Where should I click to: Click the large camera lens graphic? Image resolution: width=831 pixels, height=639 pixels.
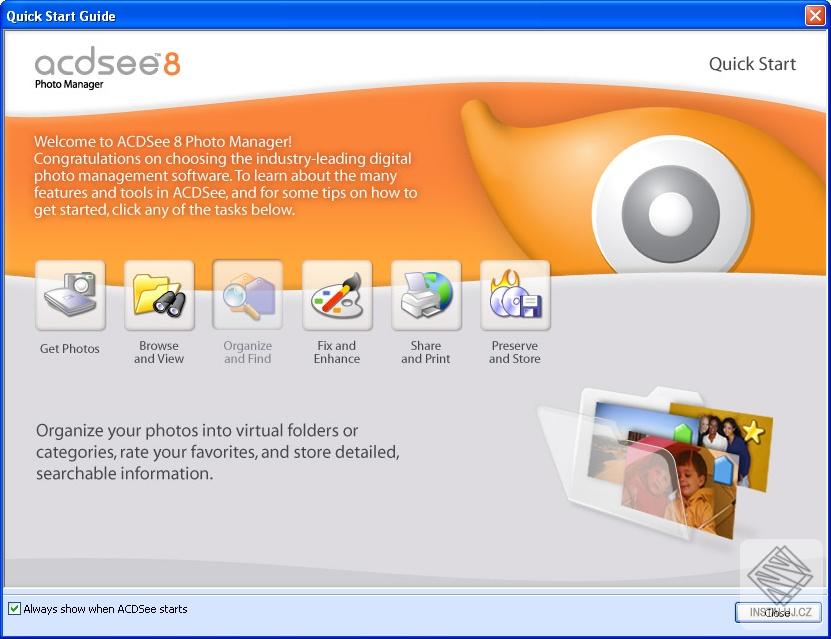pyautogui.click(x=671, y=207)
